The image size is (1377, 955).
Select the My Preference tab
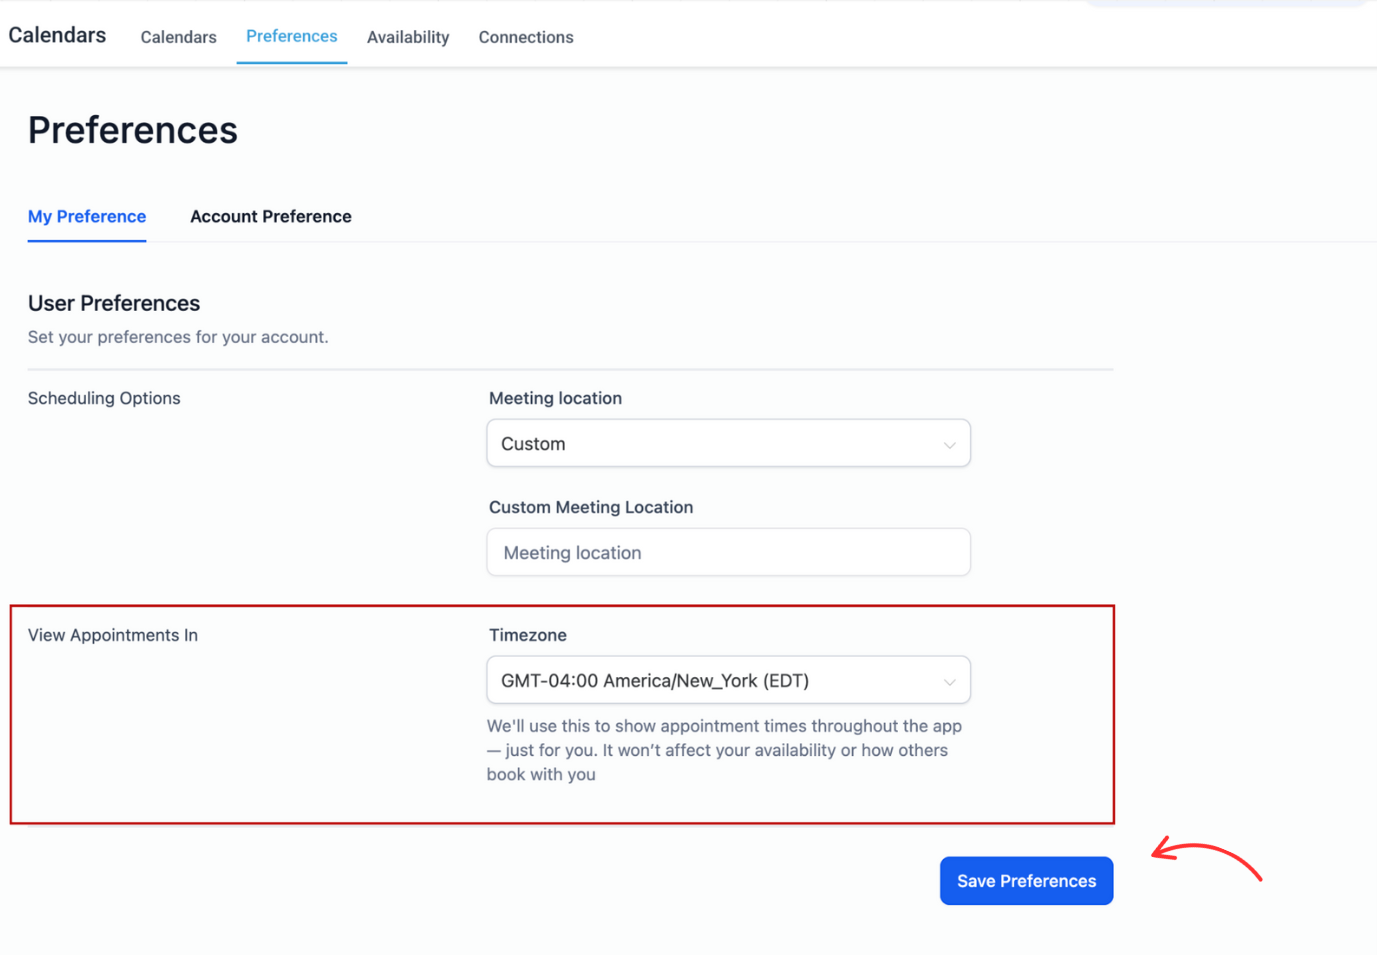[87, 216]
